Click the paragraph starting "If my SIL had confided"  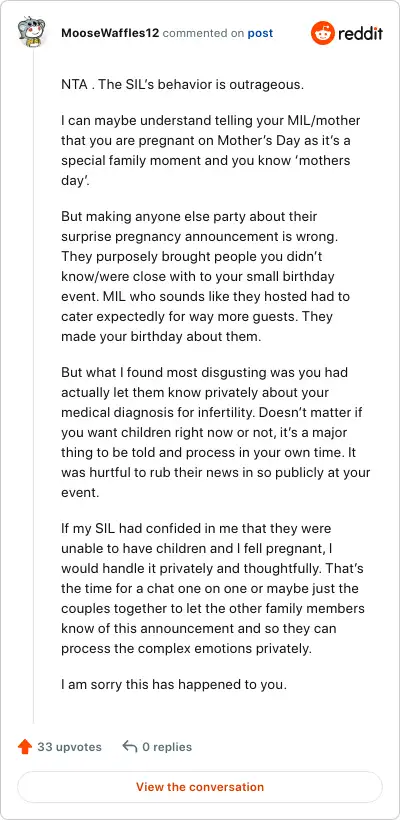213,589
